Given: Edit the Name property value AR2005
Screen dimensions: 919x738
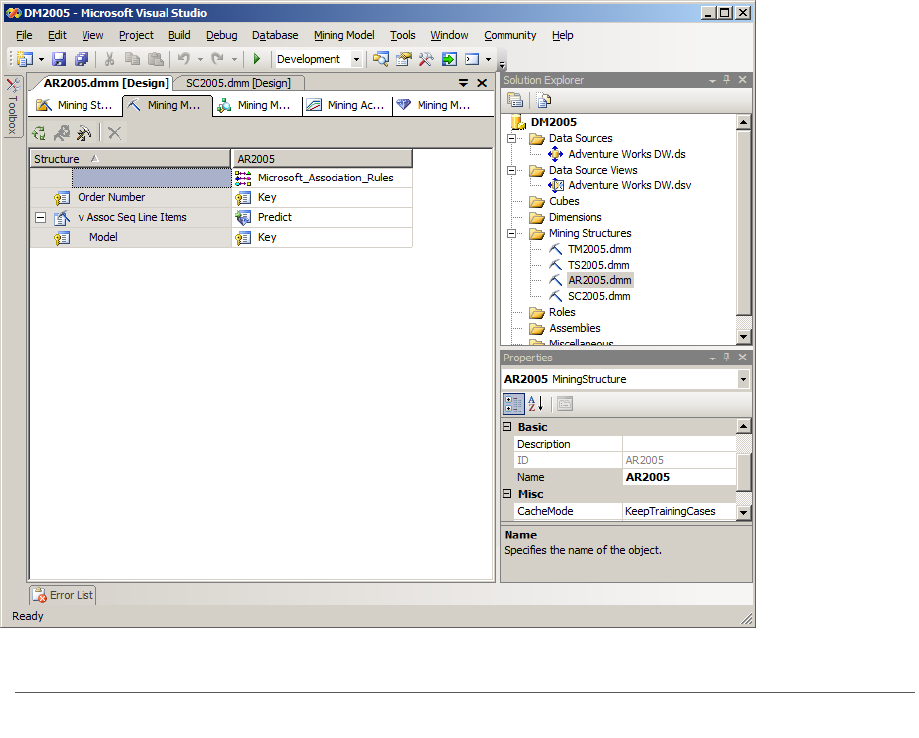Looking at the screenshot, I should [679, 477].
